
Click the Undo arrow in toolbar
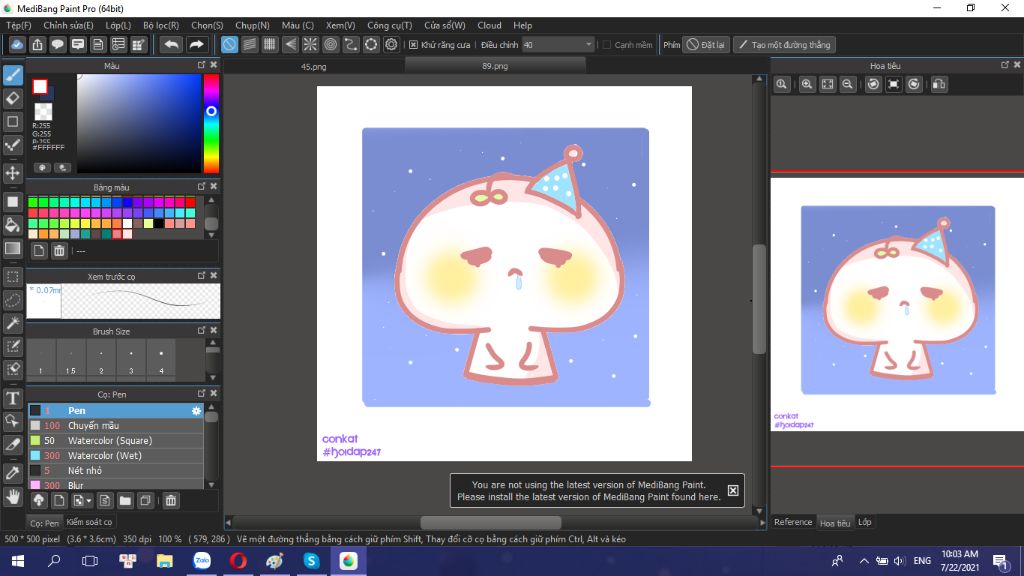(171, 44)
